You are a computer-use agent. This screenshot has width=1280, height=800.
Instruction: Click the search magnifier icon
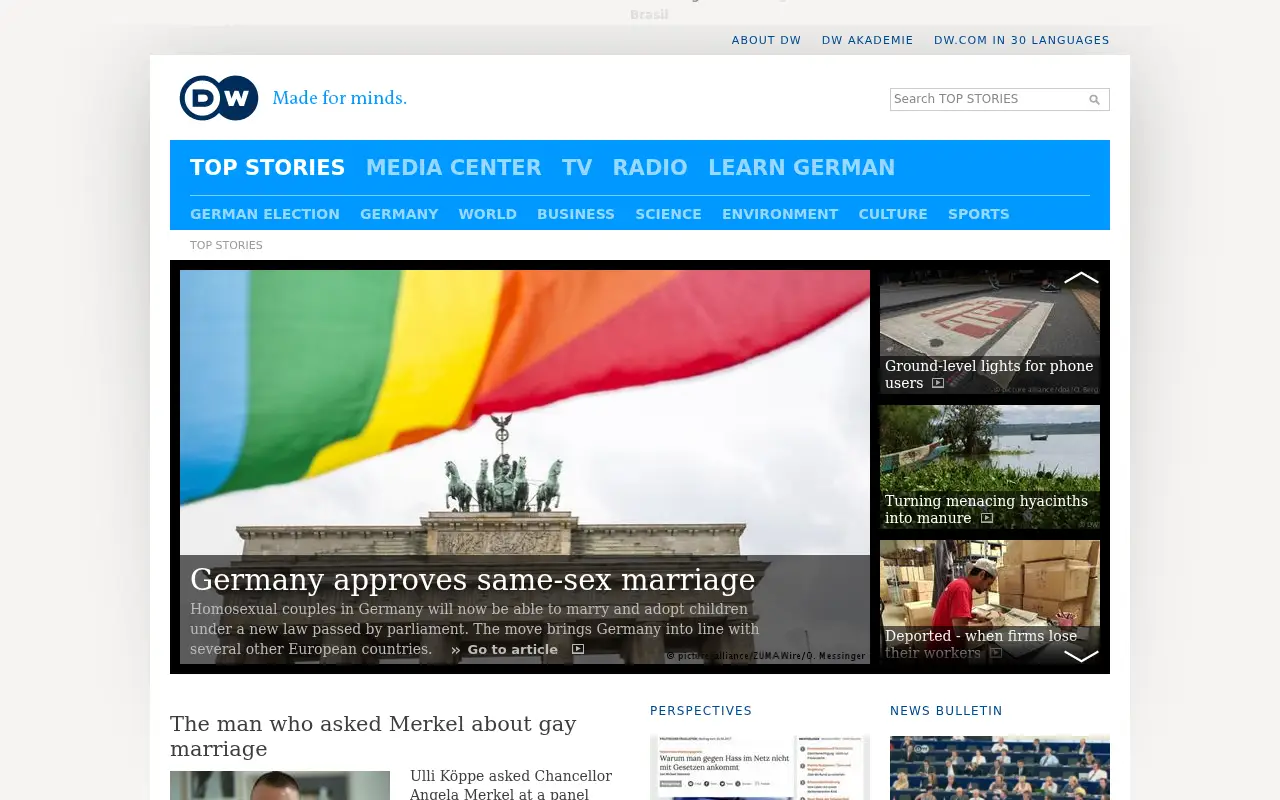[x=1094, y=100]
